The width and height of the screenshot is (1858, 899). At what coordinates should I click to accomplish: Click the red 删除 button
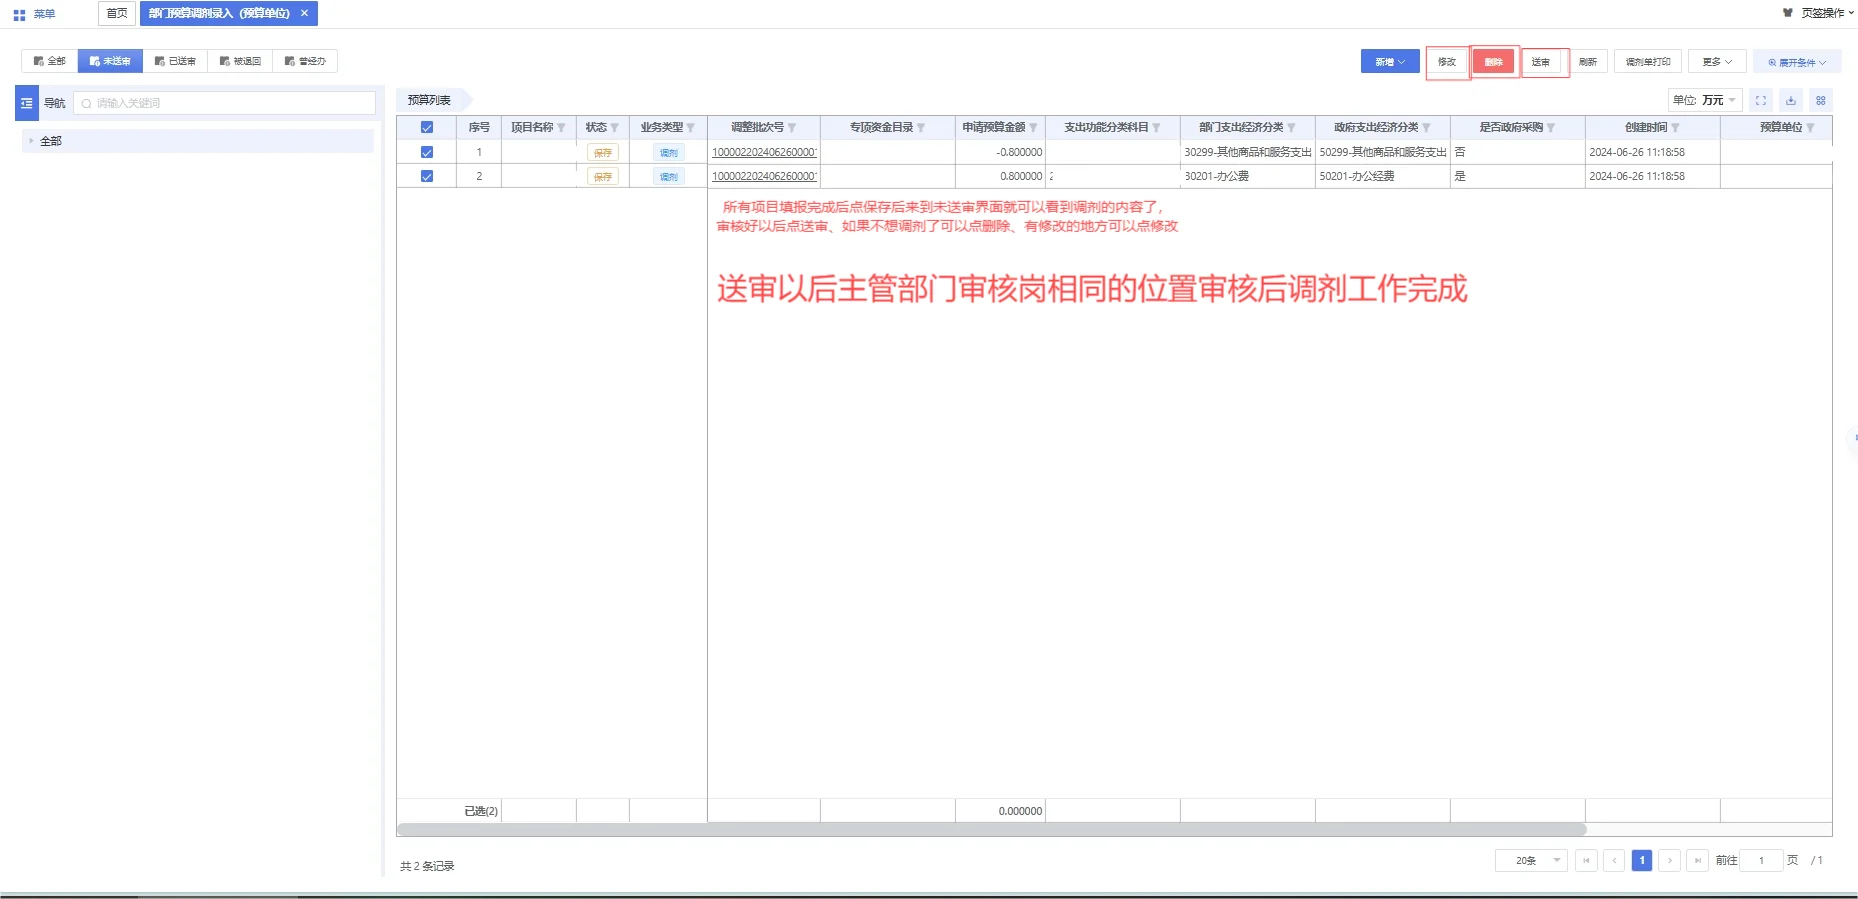1494,62
